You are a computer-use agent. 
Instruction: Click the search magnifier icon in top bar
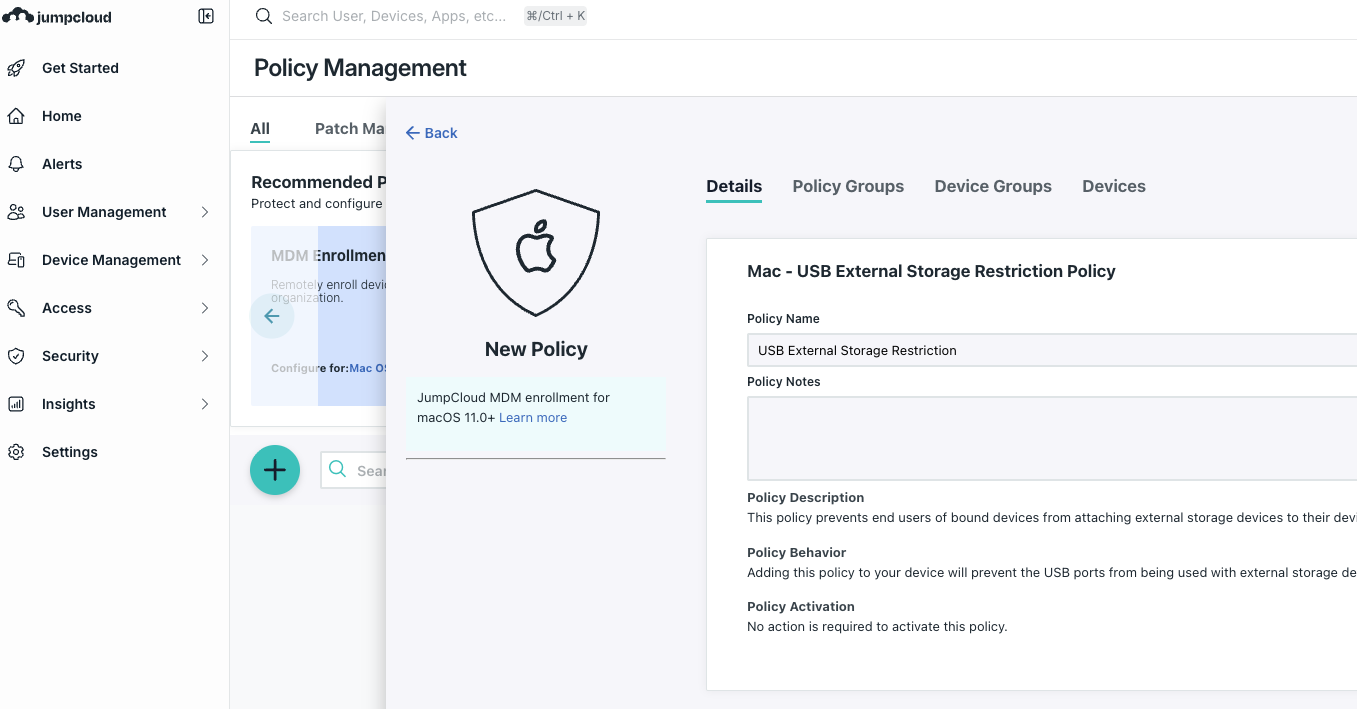coord(264,16)
